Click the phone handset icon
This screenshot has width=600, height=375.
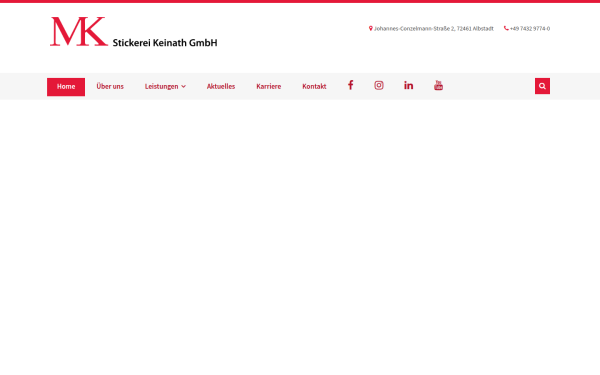click(x=506, y=28)
